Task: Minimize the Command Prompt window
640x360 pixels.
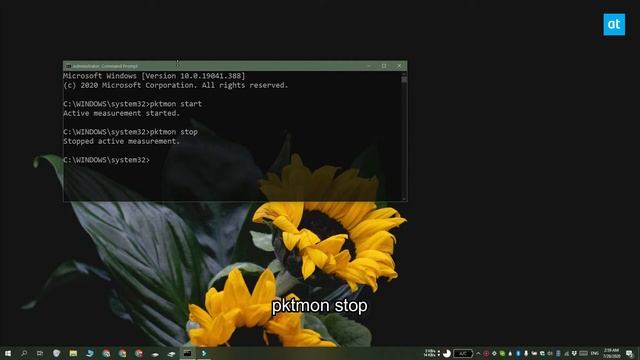Action: pyautogui.click(x=369, y=66)
